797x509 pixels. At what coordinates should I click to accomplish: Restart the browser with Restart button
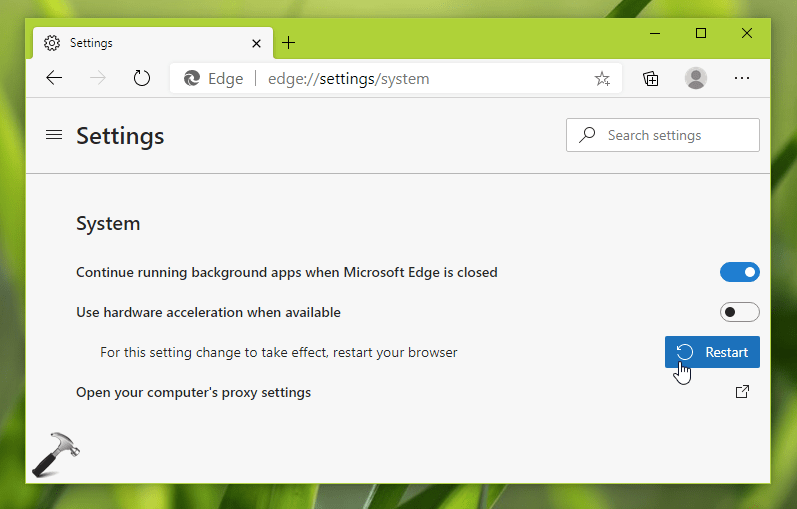[x=712, y=352]
